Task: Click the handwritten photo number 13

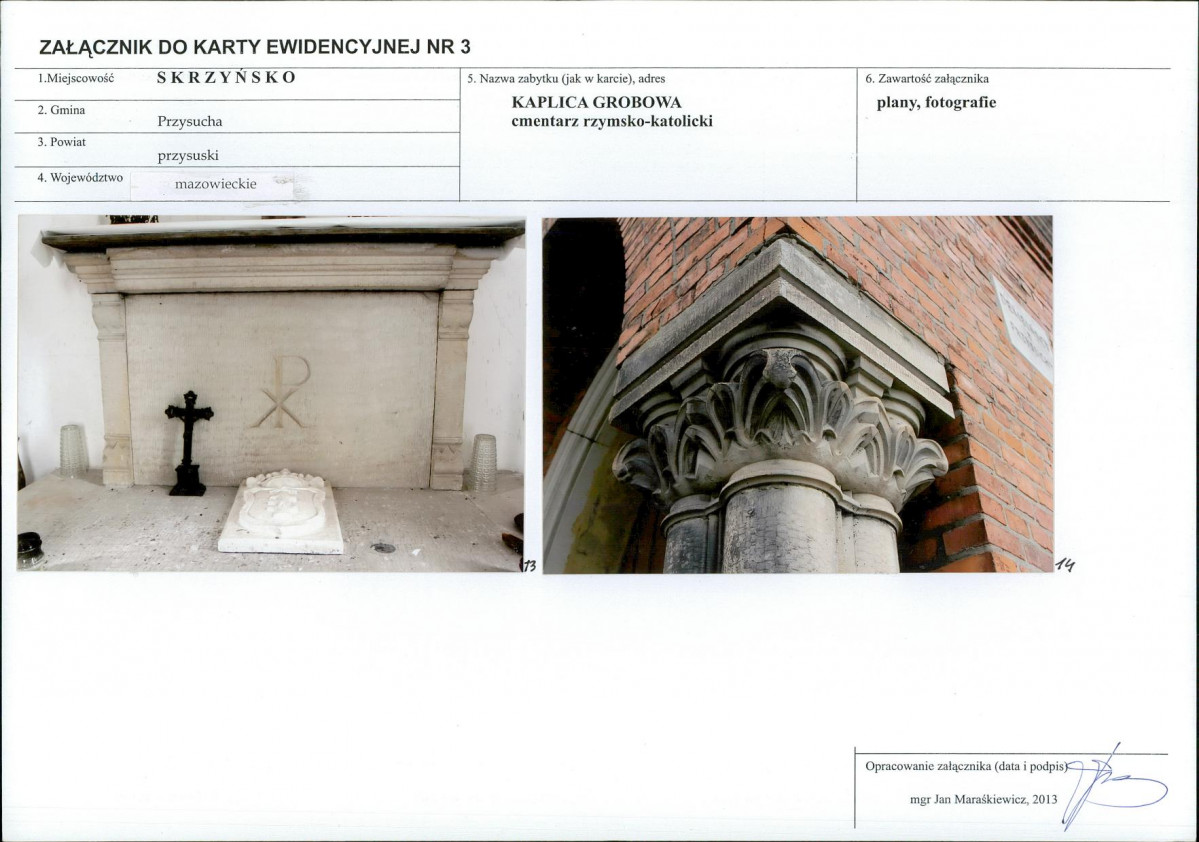Action: tap(529, 567)
